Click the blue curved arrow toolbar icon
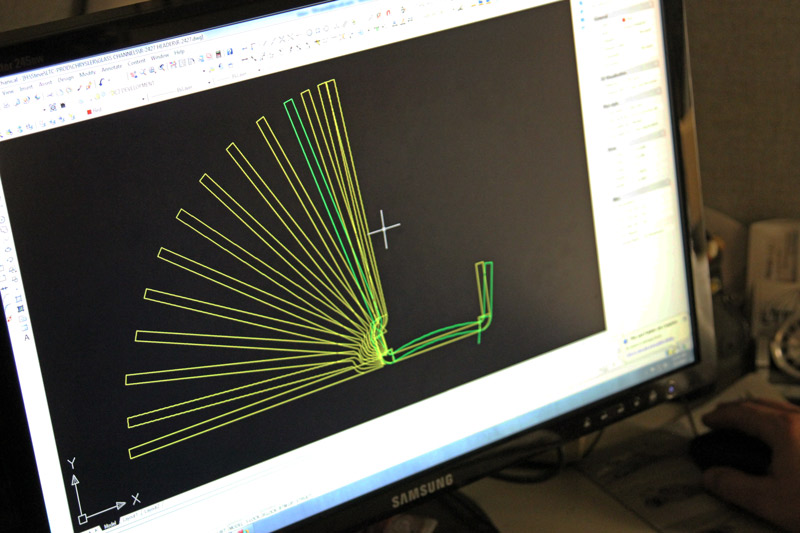This screenshot has height=533, width=800. 101,82
